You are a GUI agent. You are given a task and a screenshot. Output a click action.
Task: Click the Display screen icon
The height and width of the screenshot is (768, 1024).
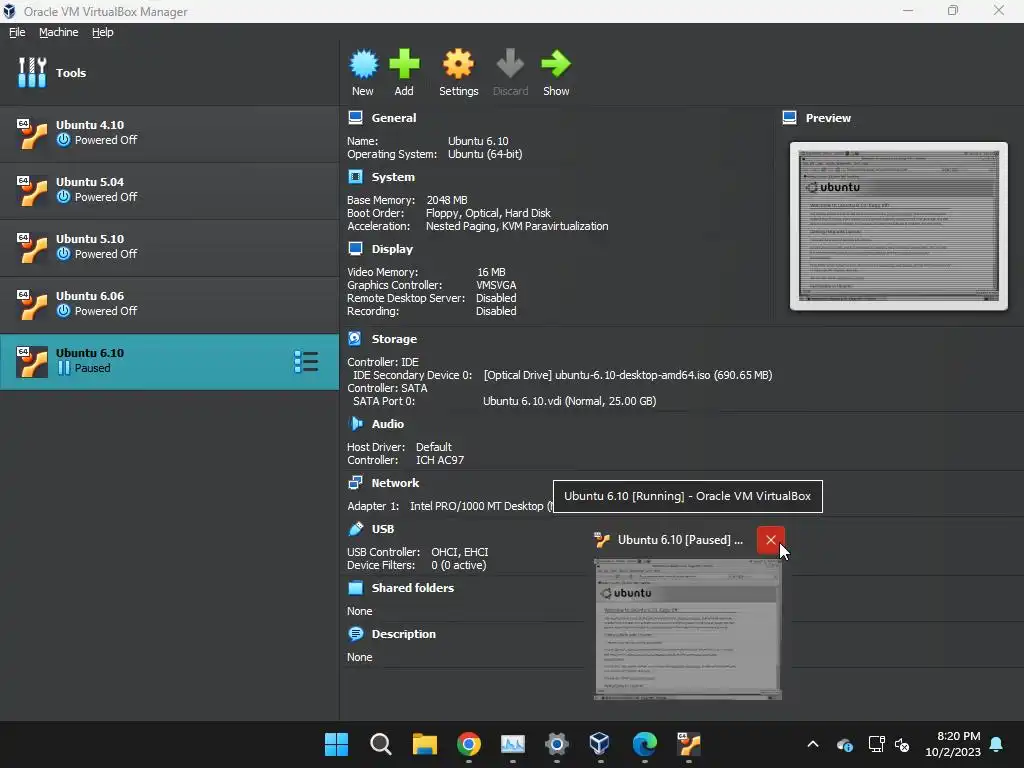click(x=355, y=248)
